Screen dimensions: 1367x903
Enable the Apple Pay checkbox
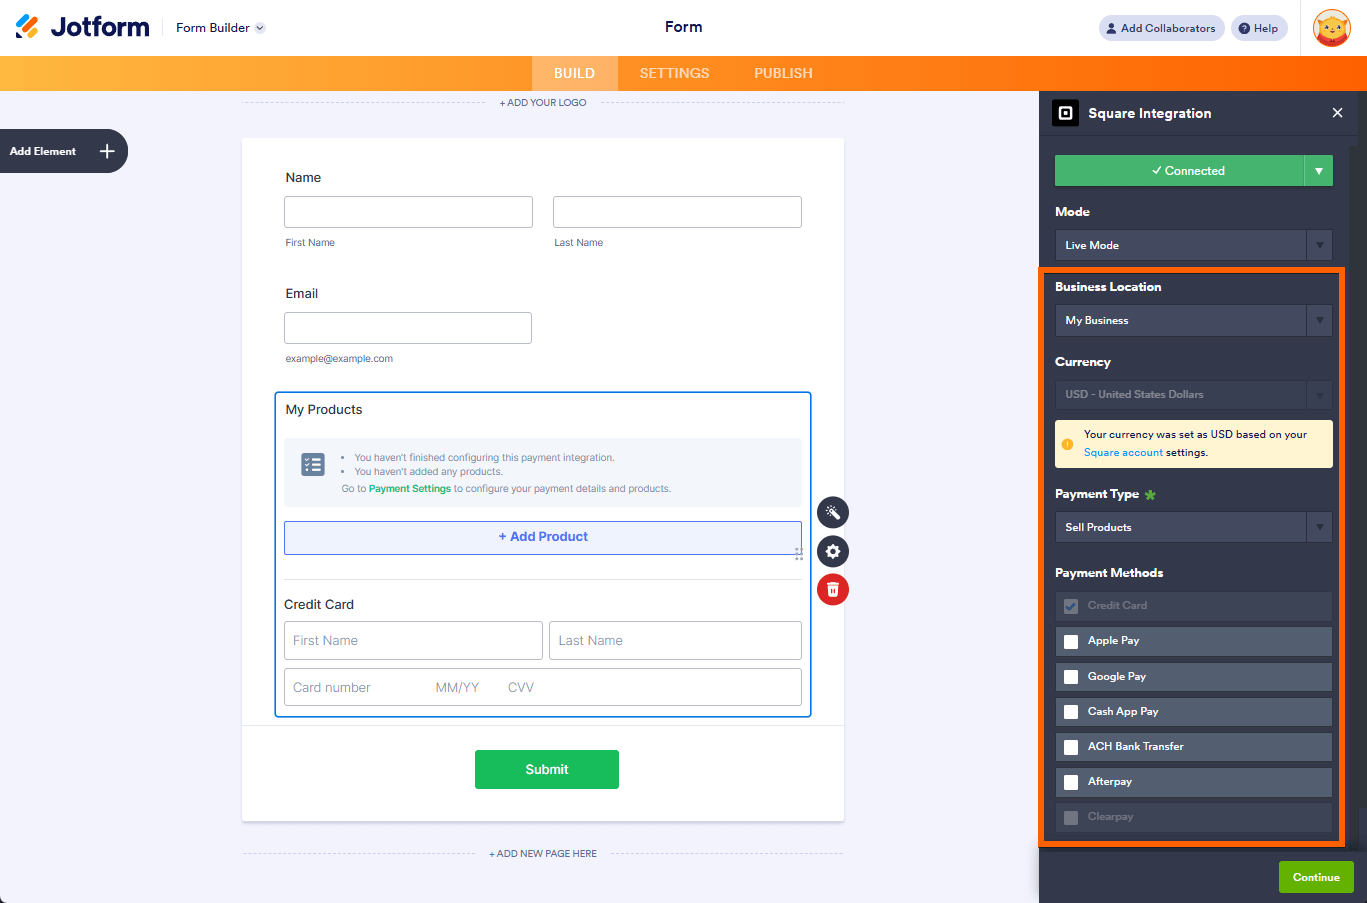pyautogui.click(x=1071, y=641)
